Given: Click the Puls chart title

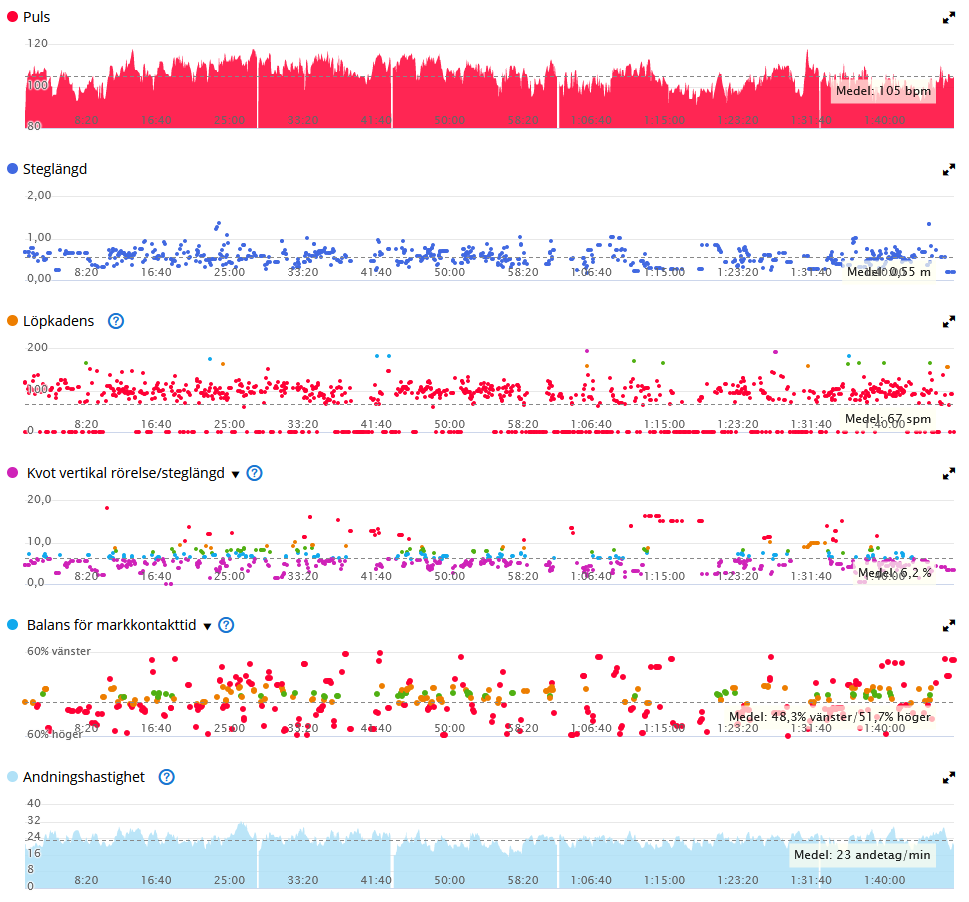Looking at the screenshot, I should [x=36, y=17].
